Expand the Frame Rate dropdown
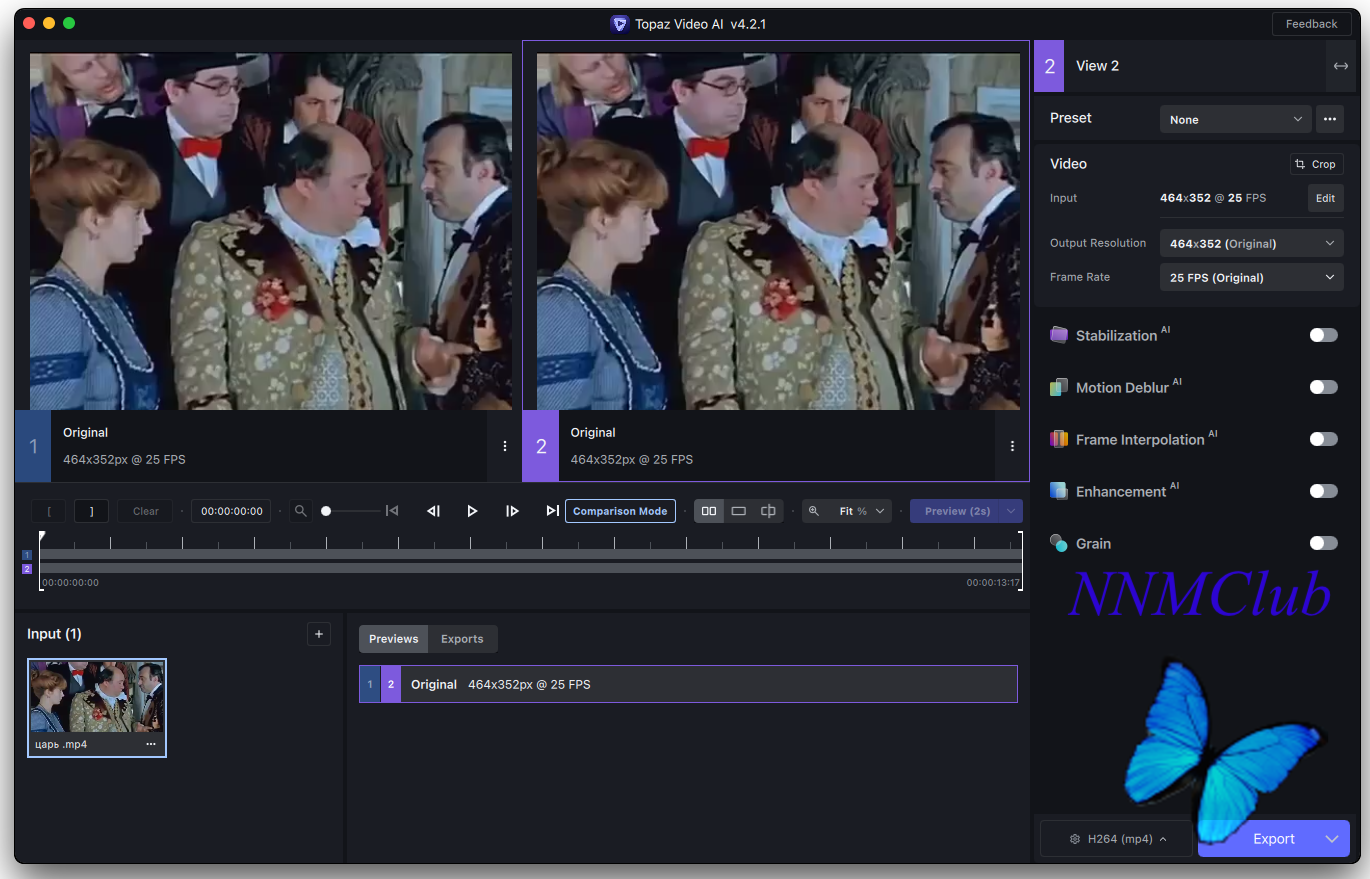The height and width of the screenshot is (879, 1370). (1251, 277)
